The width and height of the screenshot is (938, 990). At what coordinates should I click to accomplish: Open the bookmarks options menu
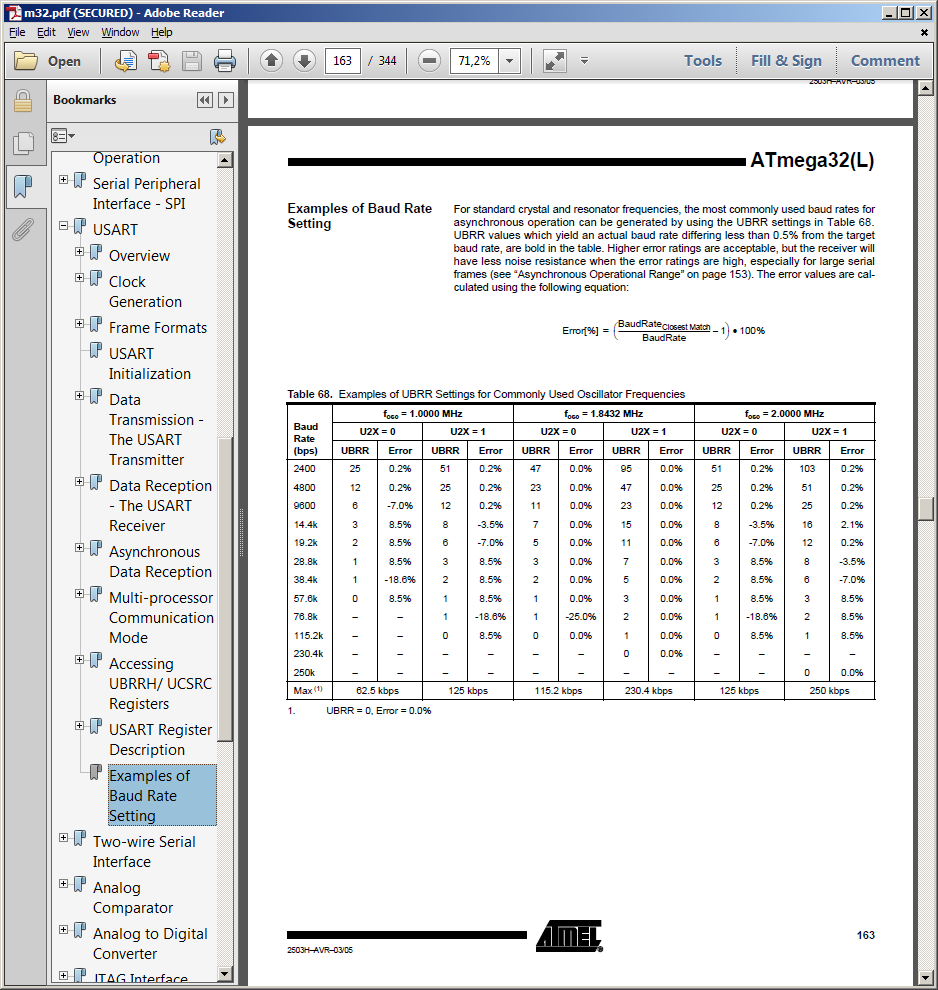point(63,136)
